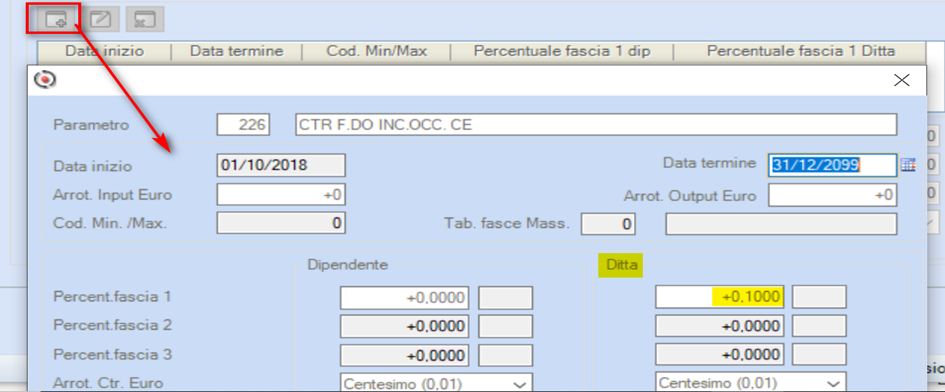Click Ditta Percent.fascia 3 value field

(720, 355)
